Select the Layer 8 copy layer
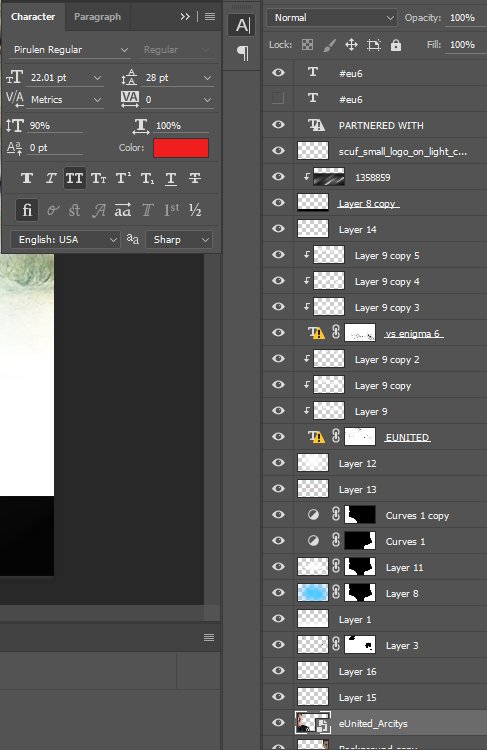This screenshot has width=487, height=750. coord(375,203)
